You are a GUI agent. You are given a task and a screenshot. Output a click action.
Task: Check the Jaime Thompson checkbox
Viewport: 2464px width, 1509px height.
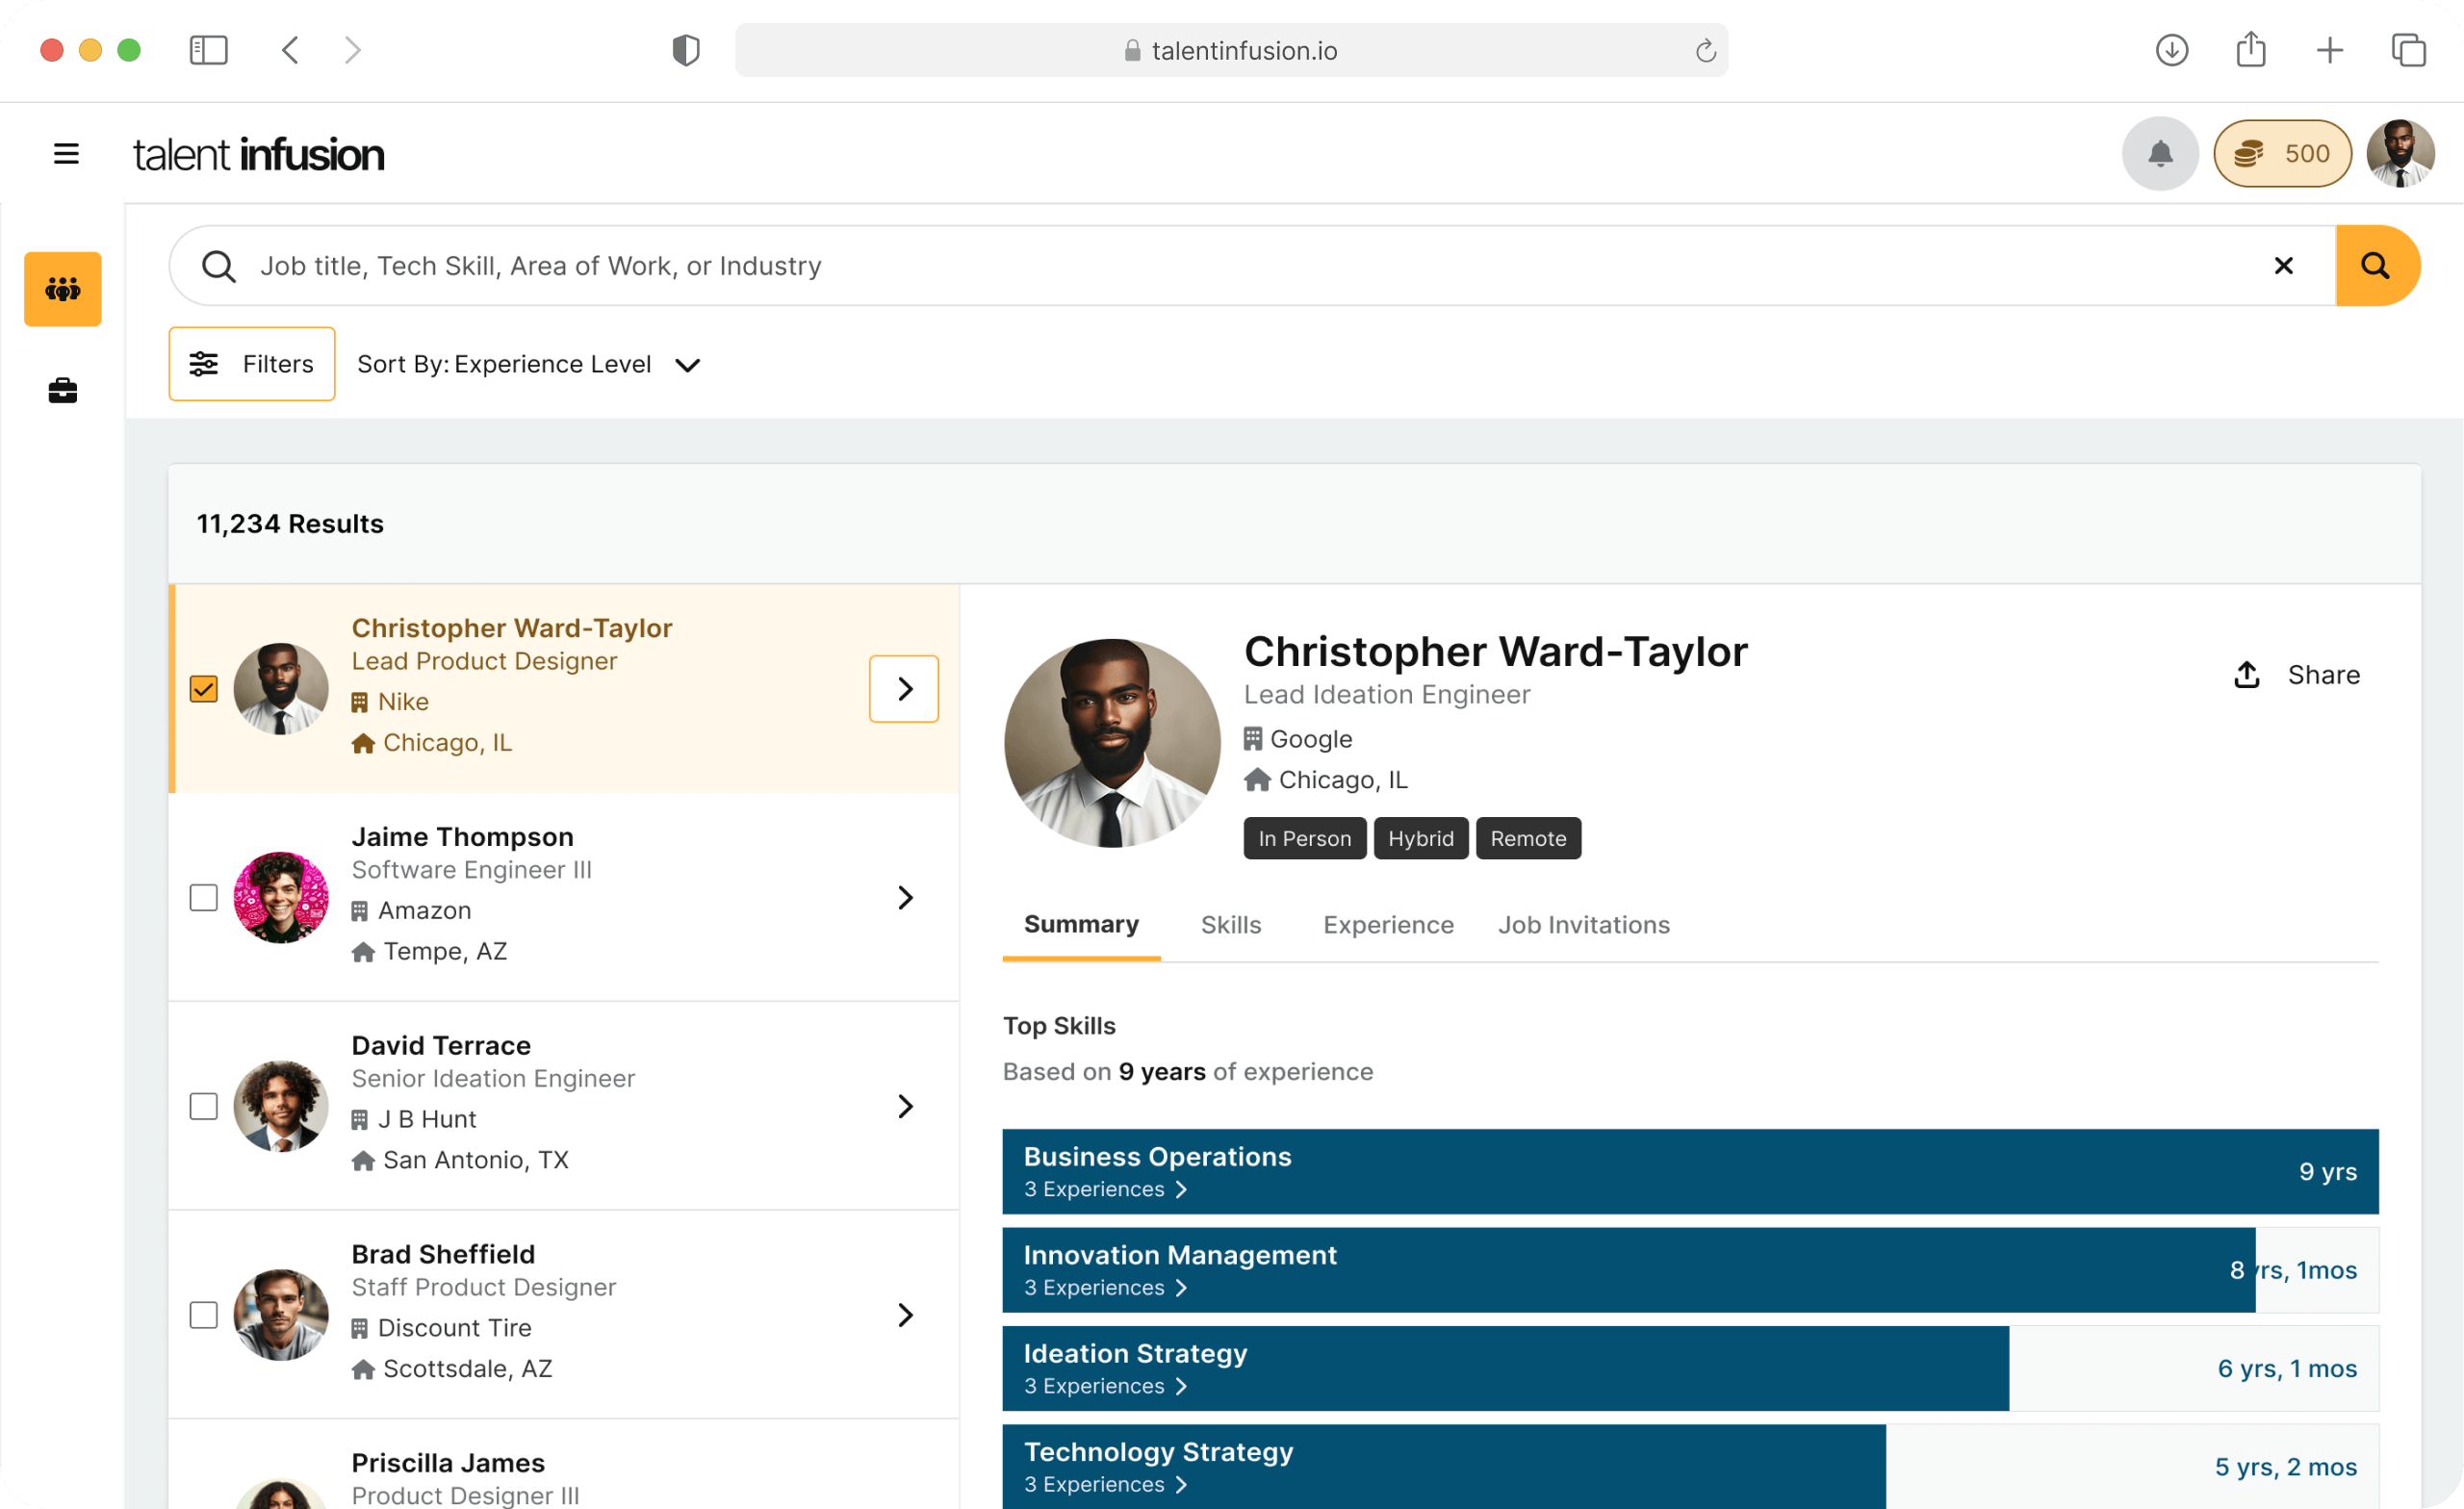[x=204, y=897]
